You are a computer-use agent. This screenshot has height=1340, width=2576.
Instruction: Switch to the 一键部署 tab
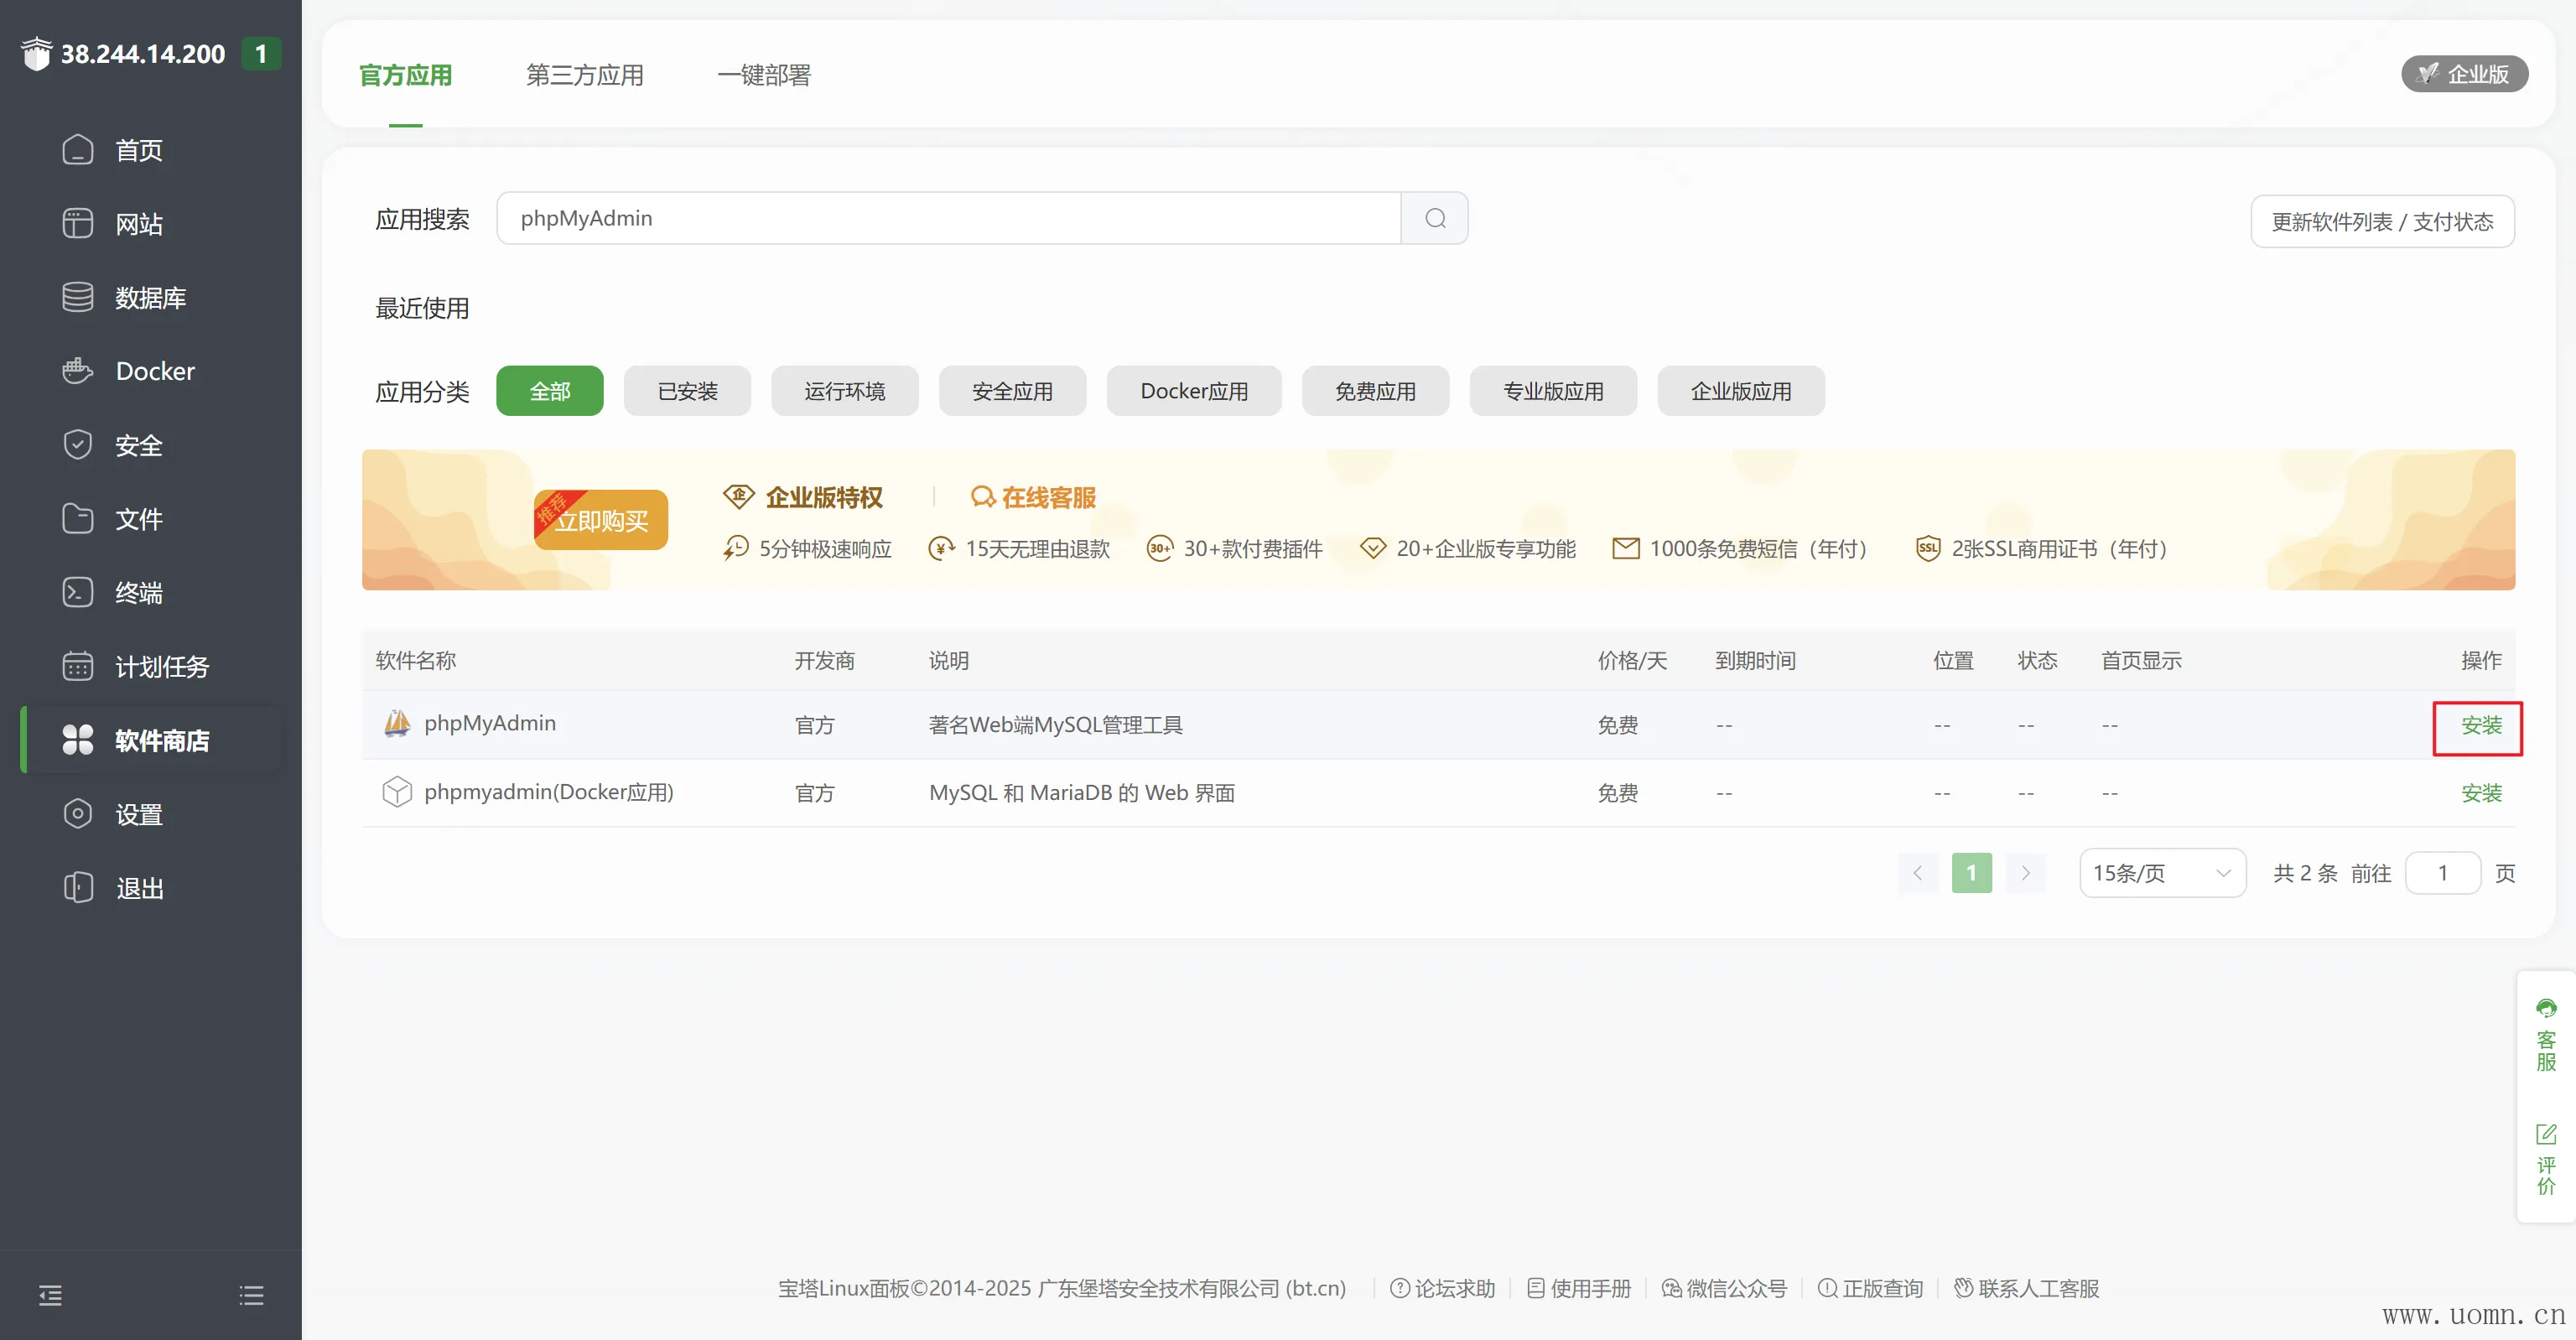click(x=763, y=75)
